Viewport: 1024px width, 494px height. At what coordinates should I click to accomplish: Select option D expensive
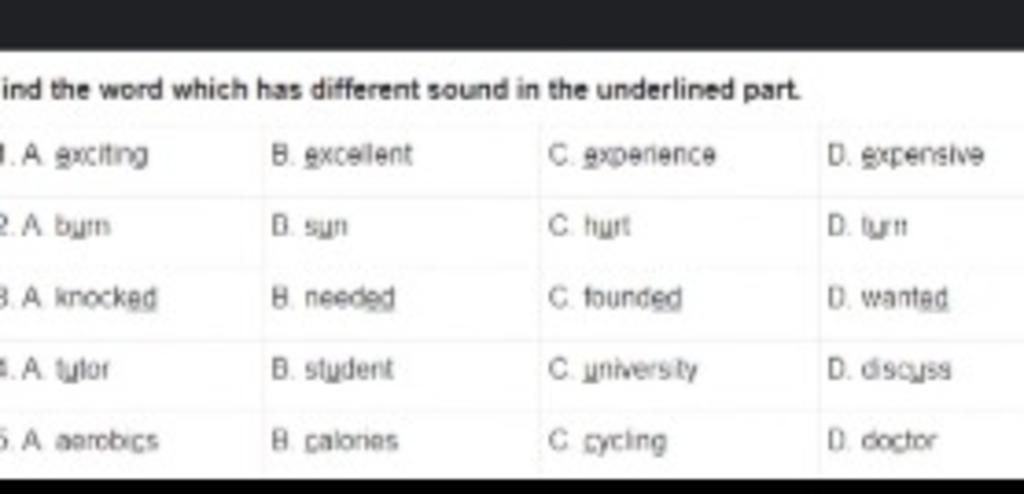pos(905,156)
